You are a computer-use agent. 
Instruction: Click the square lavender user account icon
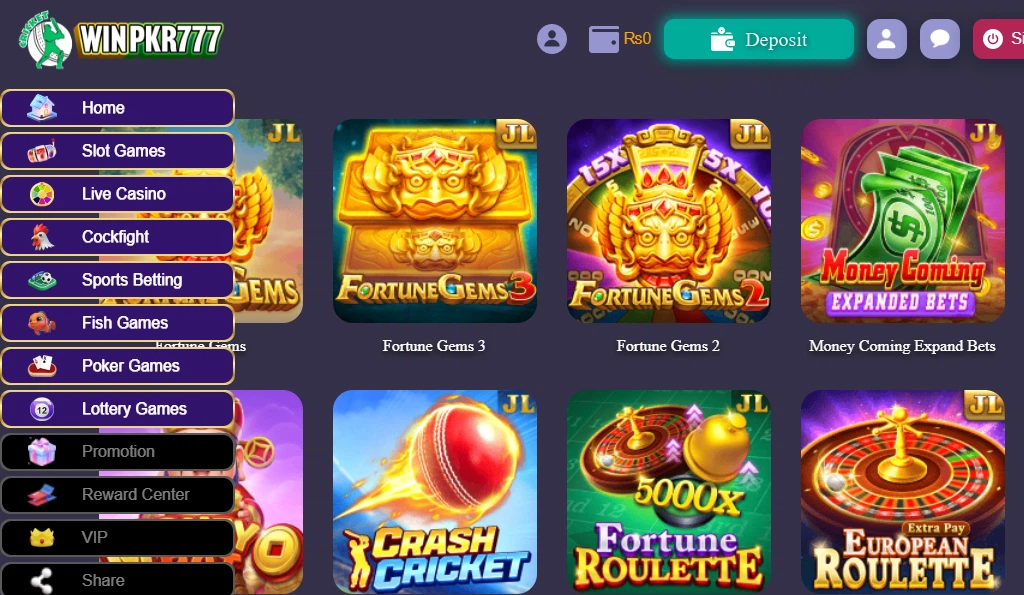tap(886, 39)
